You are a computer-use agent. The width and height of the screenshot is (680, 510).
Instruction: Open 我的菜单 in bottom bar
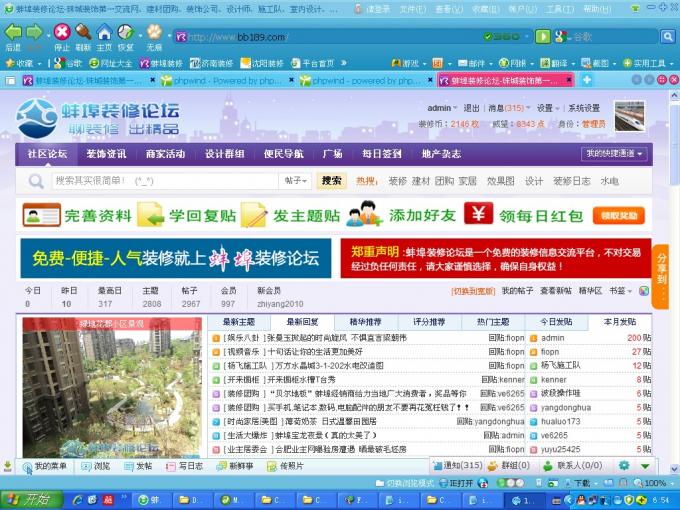click(45, 466)
